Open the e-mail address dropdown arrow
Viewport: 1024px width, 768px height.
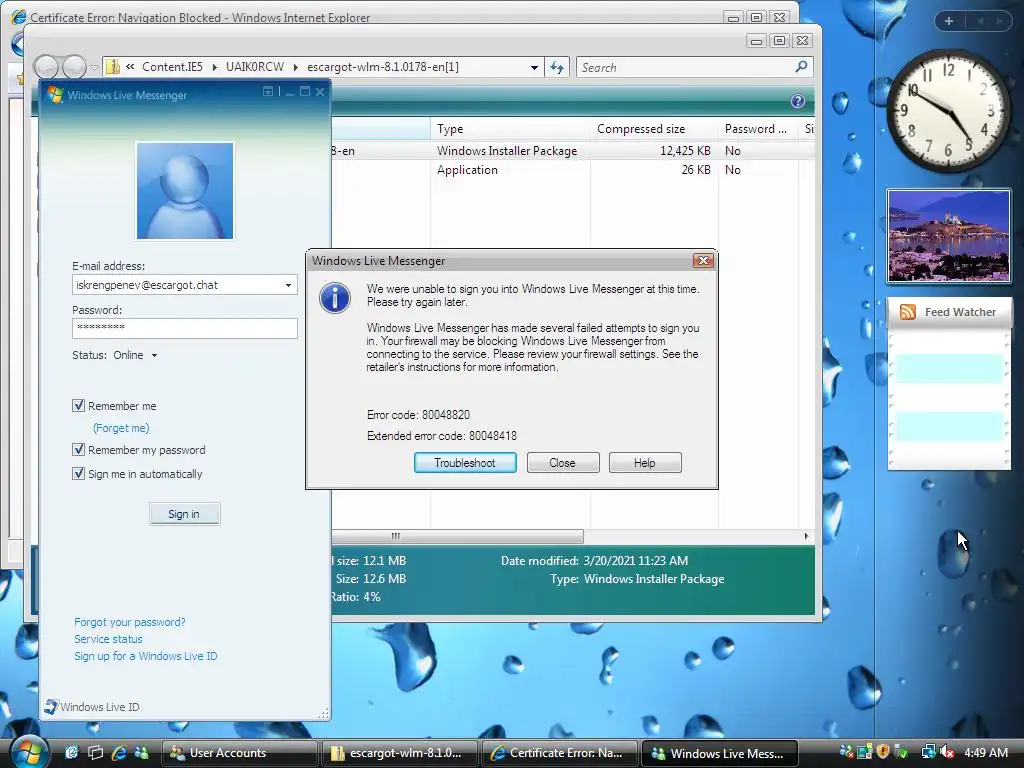[288, 285]
